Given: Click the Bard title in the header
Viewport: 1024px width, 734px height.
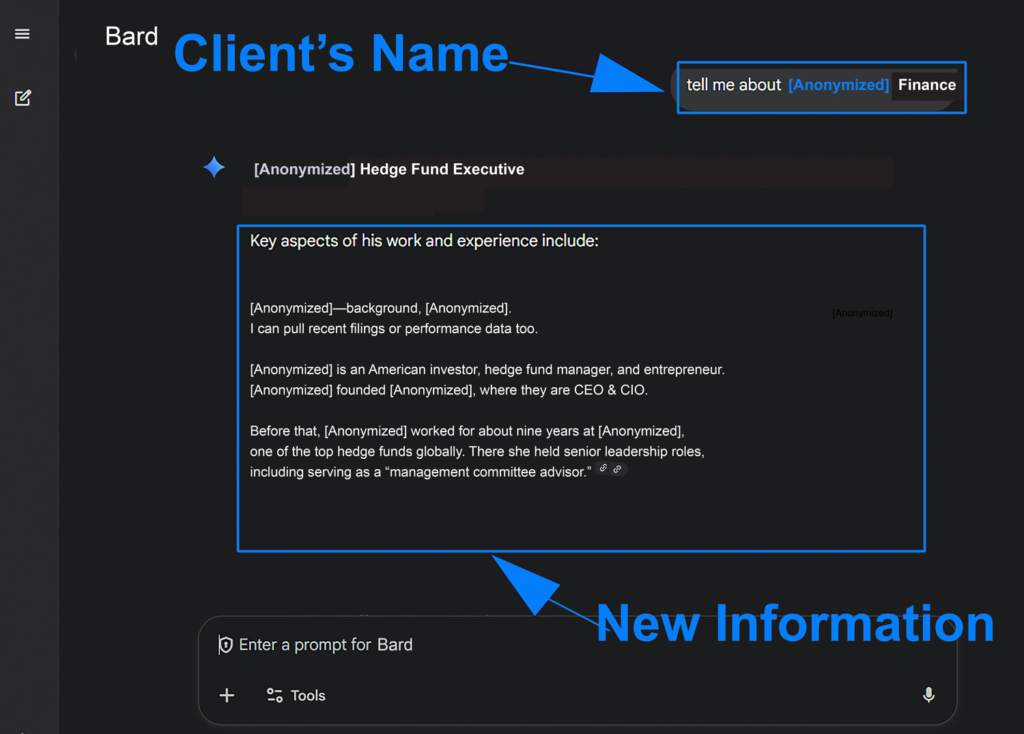Looking at the screenshot, I should coord(131,37).
